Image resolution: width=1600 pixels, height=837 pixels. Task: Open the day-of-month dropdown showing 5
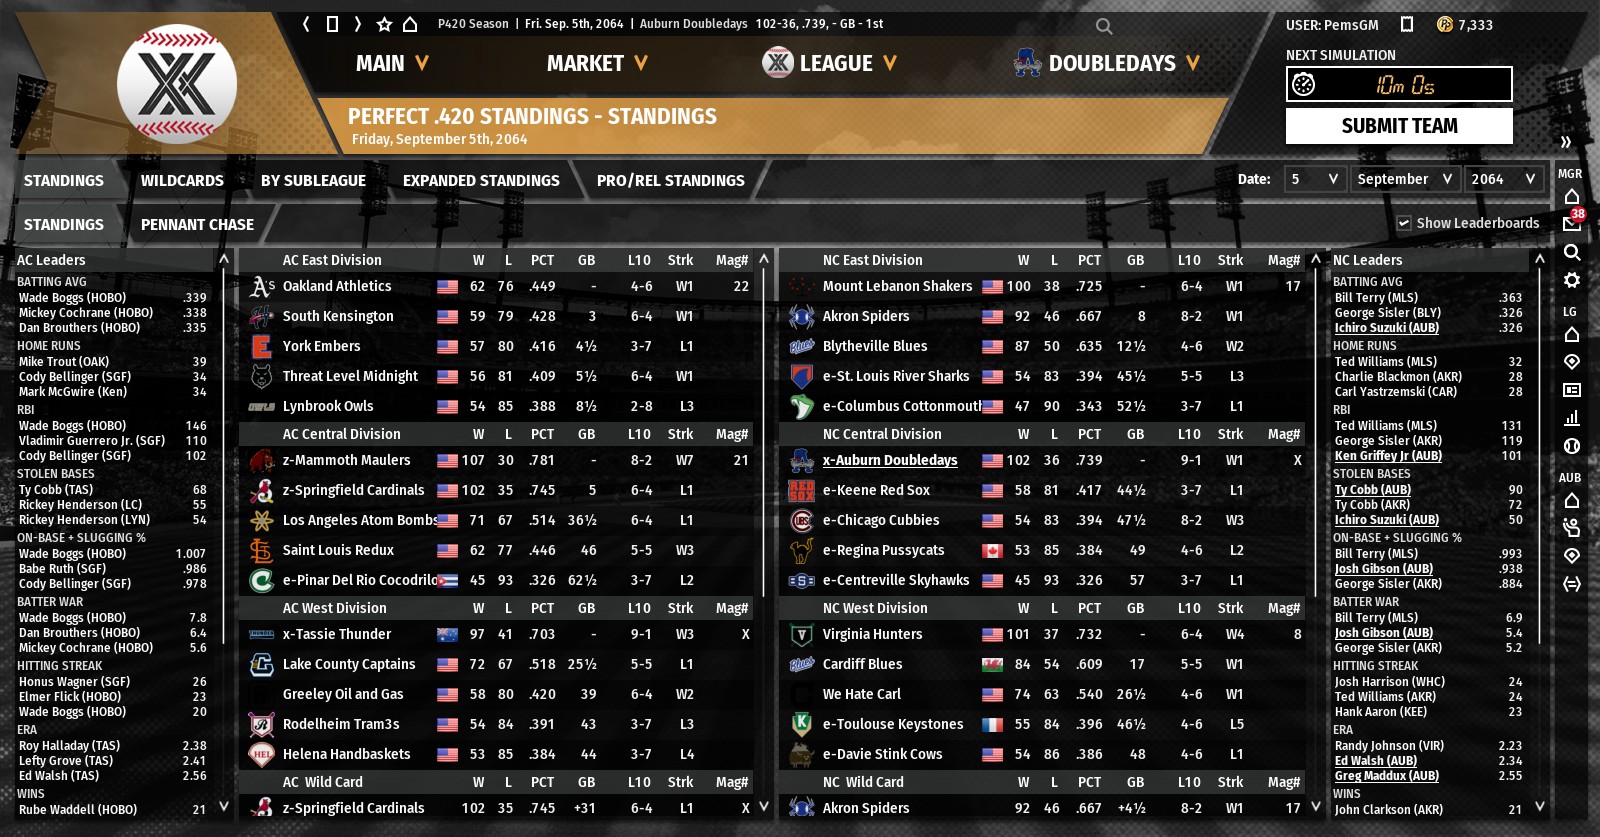(x=1314, y=179)
